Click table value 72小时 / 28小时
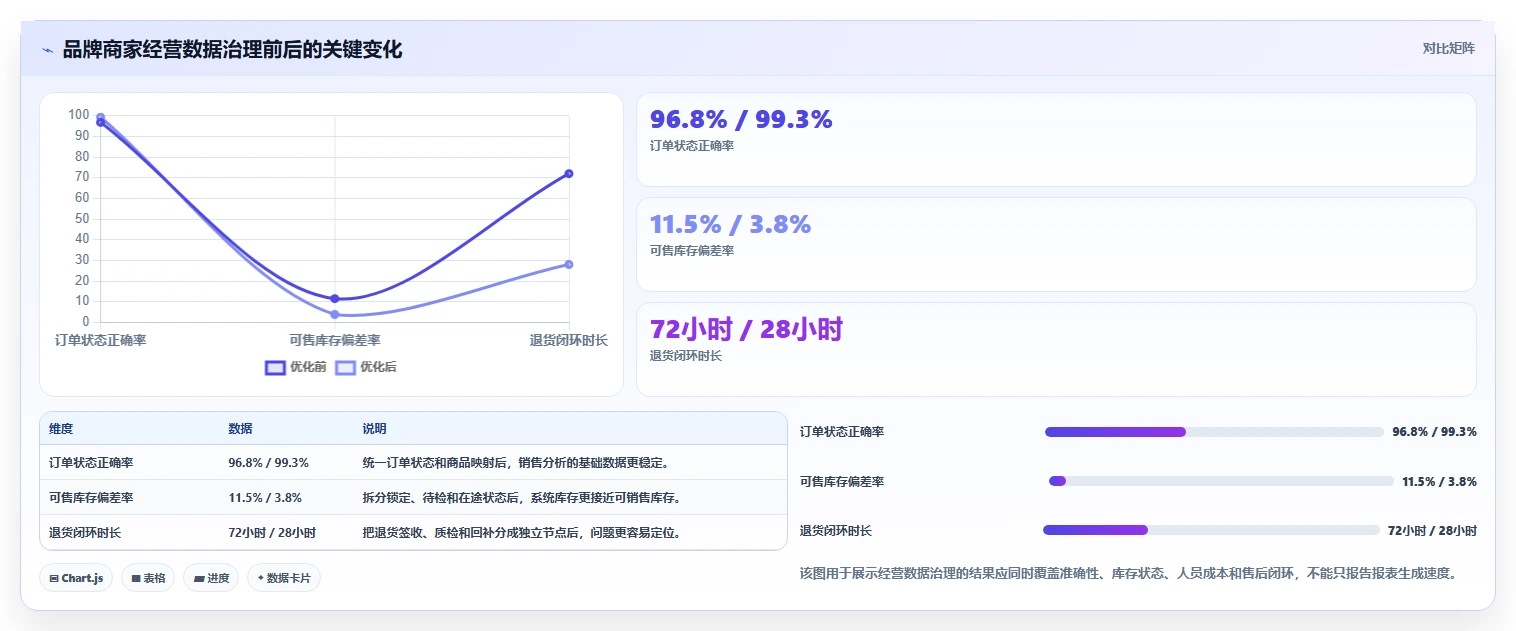The height and width of the screenshot is (631, 1516). tap(272, 533)
